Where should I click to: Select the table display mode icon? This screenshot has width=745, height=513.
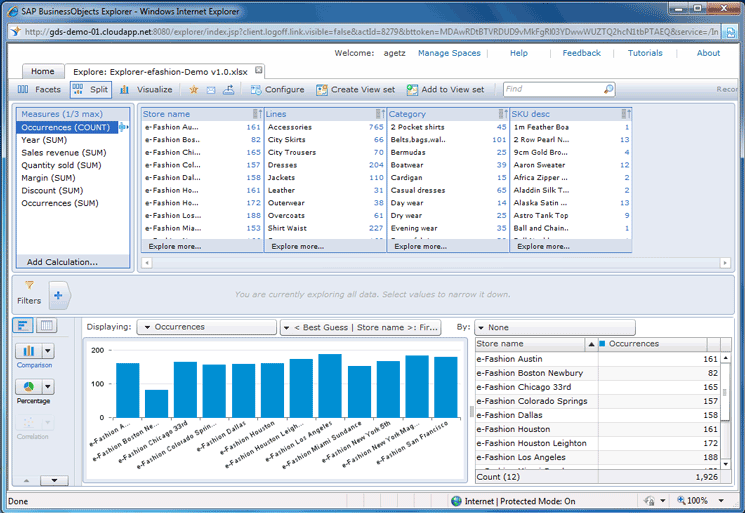click(x=47, y=325)
